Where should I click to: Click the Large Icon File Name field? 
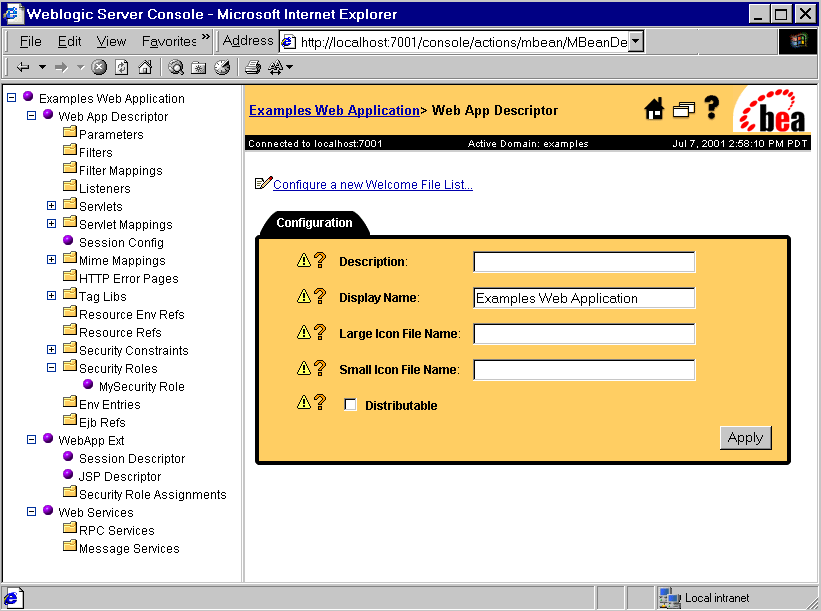[x=584, y=334]
